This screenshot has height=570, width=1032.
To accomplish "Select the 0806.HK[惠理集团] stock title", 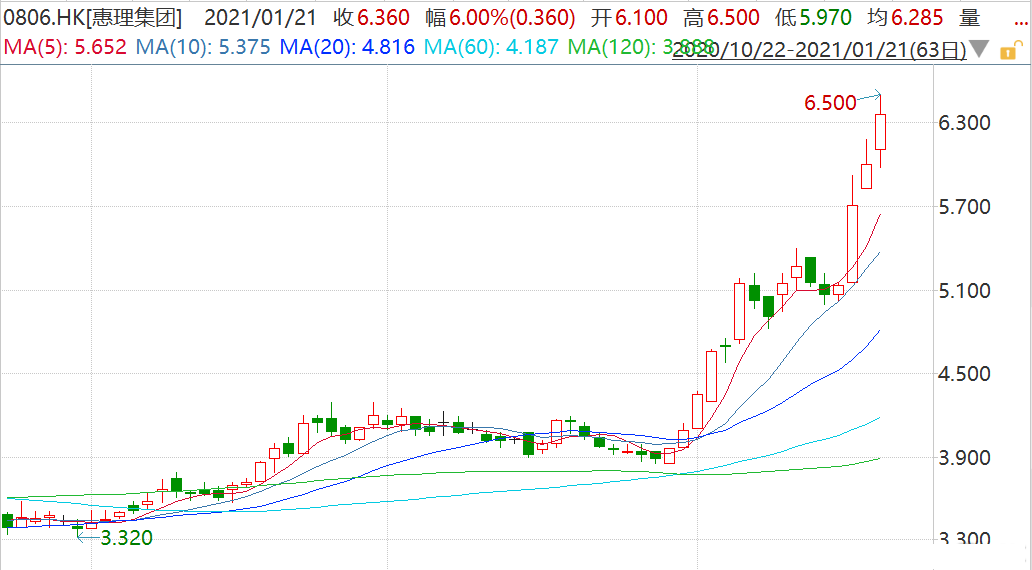I will [93, 18].
